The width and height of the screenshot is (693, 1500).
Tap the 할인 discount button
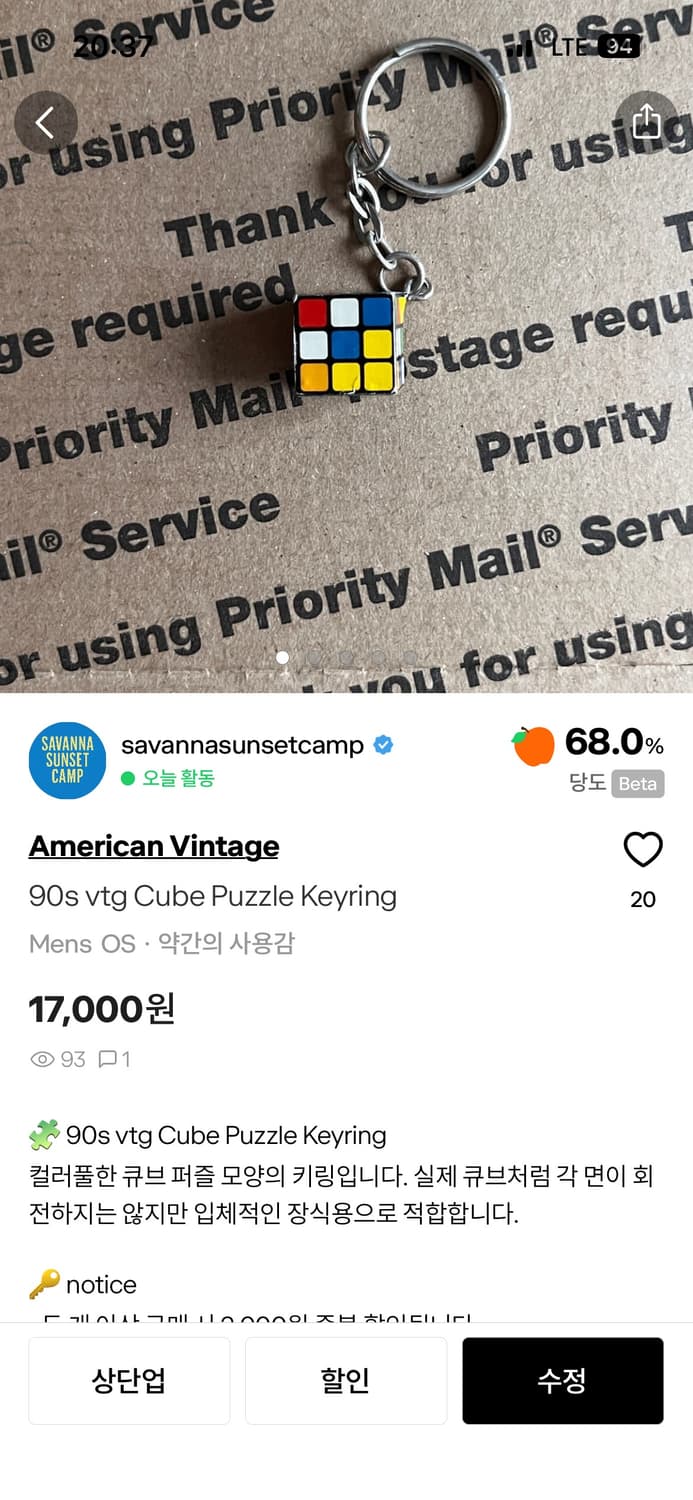346,1381
